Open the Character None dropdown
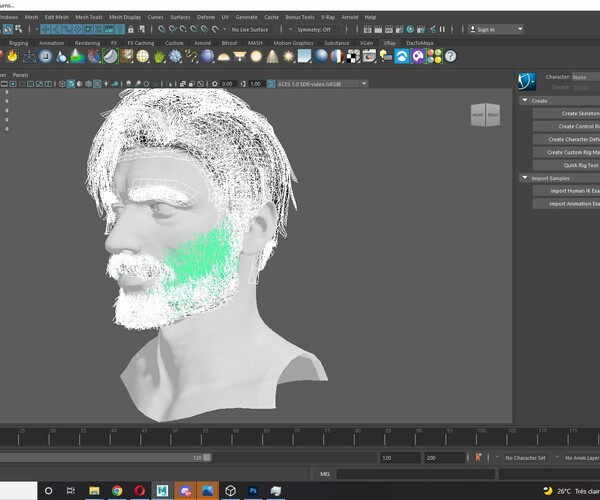Screen dimensions: 600x500 tap(586, 77)
